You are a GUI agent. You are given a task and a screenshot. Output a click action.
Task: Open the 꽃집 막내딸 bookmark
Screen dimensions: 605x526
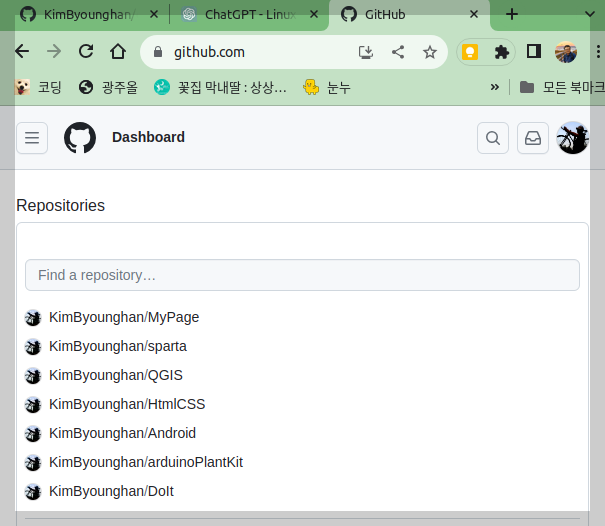tap(220, 87)
